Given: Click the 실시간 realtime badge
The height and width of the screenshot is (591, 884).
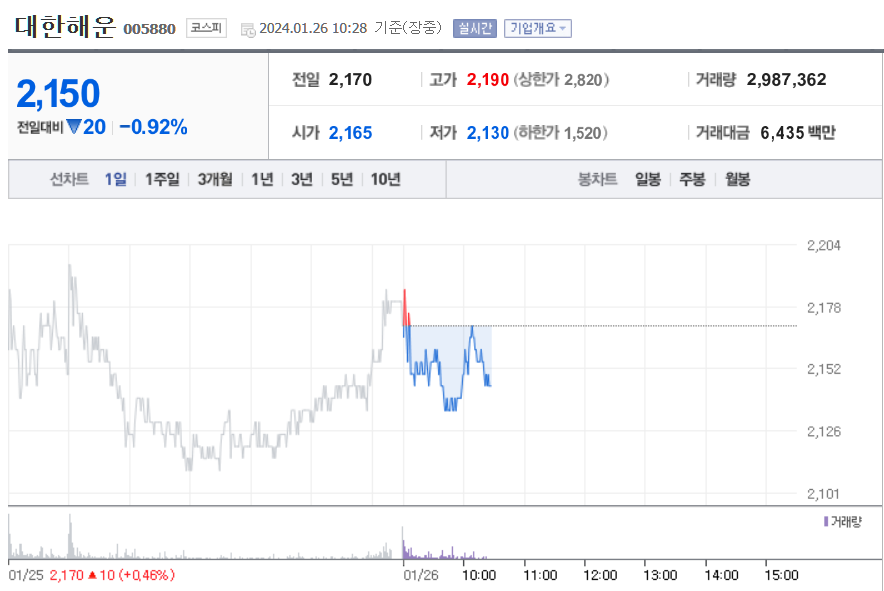Looking at the screenshot, I should pyautogui.click(x=474, y=28).
